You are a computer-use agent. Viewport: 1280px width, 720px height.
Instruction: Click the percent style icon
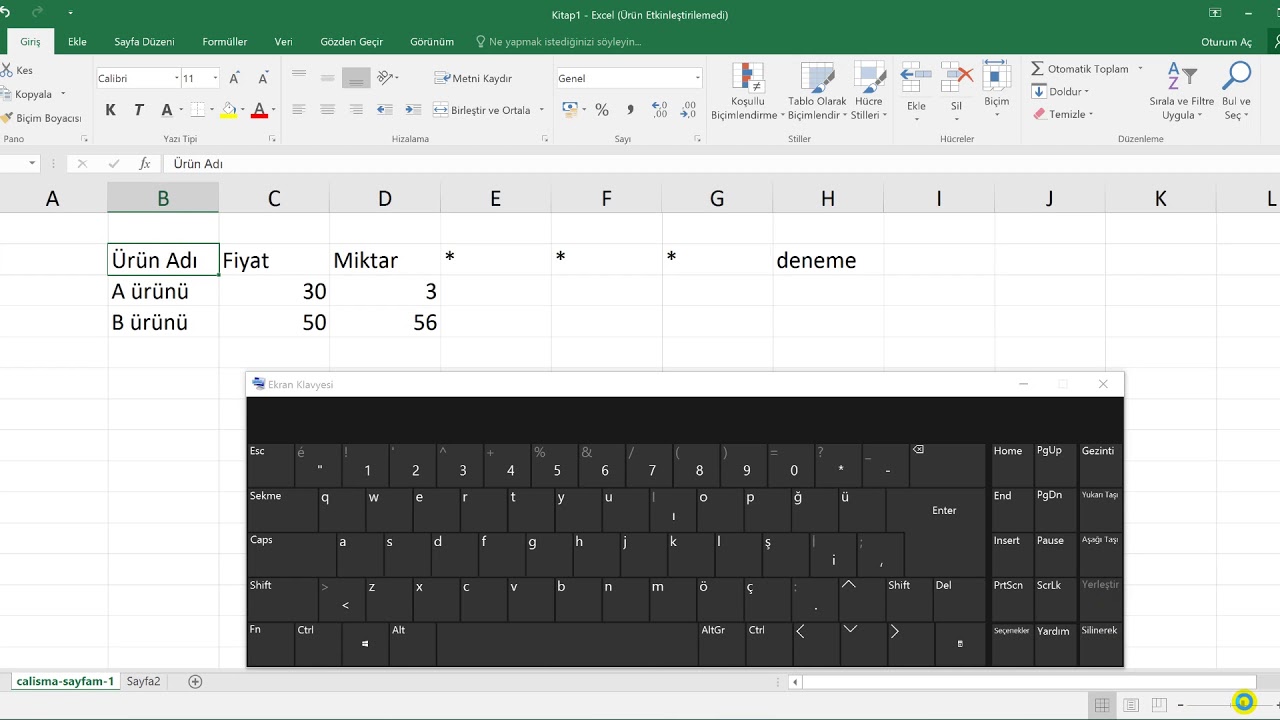click(601, 110)
